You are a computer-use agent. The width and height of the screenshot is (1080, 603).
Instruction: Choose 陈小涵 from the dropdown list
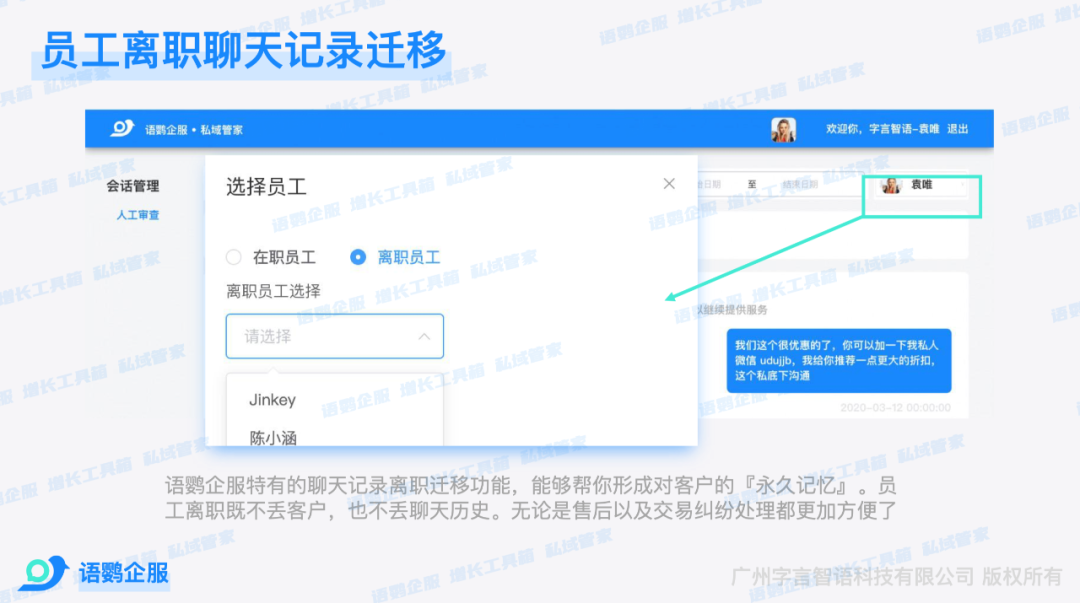tap(273, 437)
